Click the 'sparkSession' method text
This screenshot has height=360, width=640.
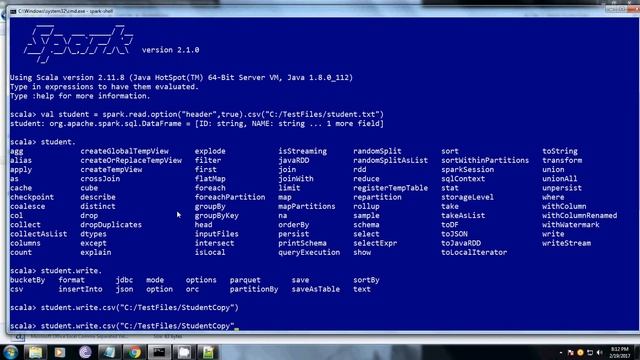(467, 170)
